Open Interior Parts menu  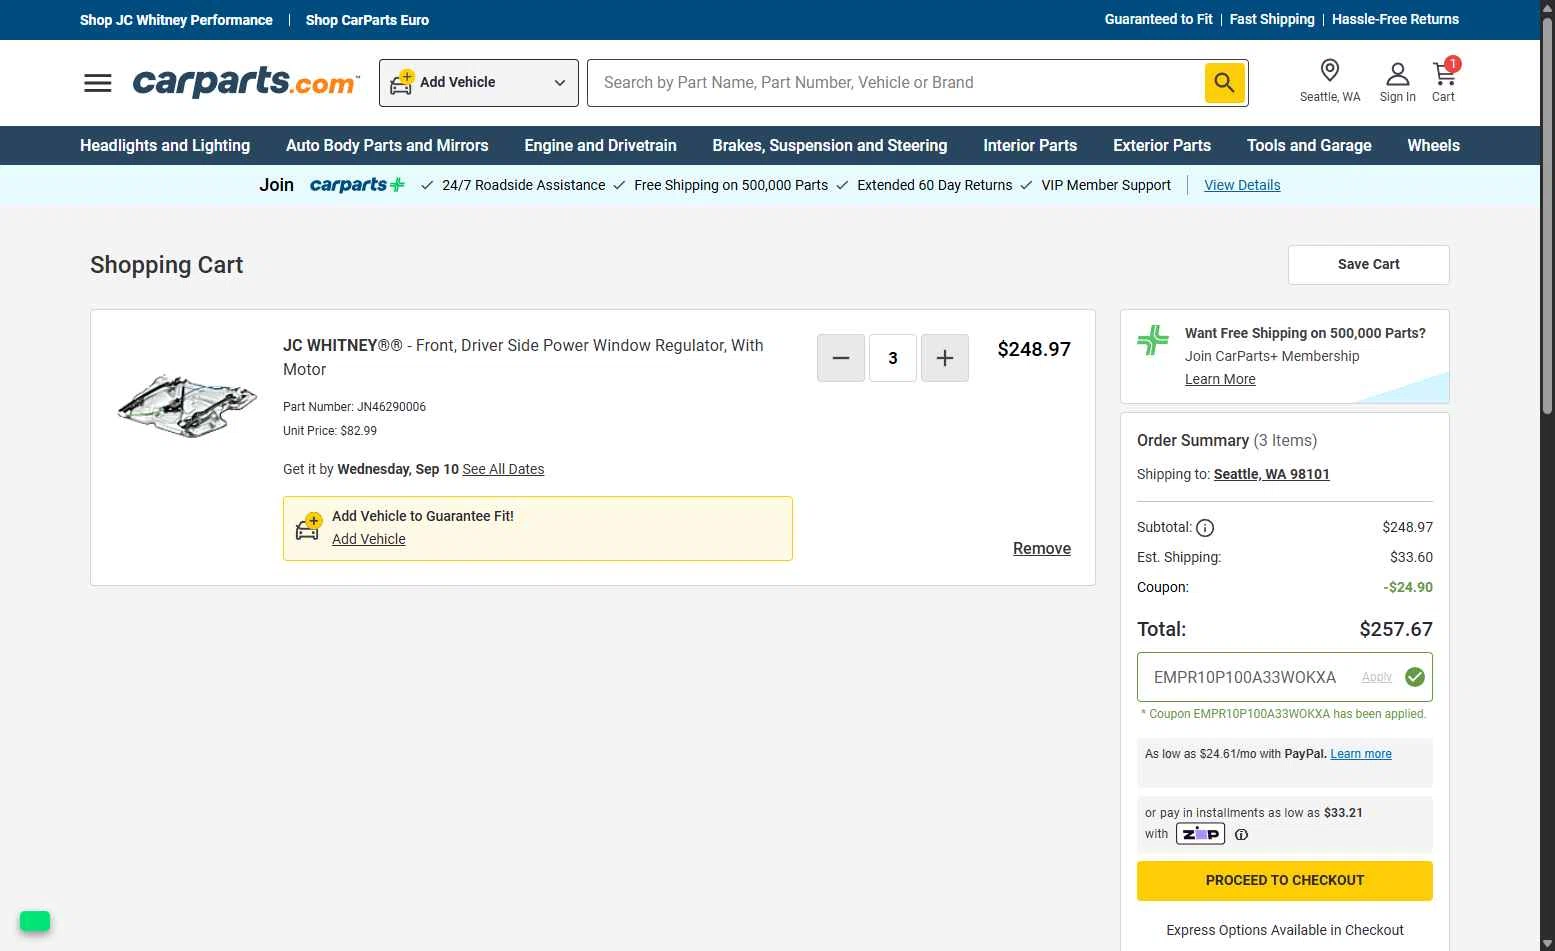[x=1030, y=146]
